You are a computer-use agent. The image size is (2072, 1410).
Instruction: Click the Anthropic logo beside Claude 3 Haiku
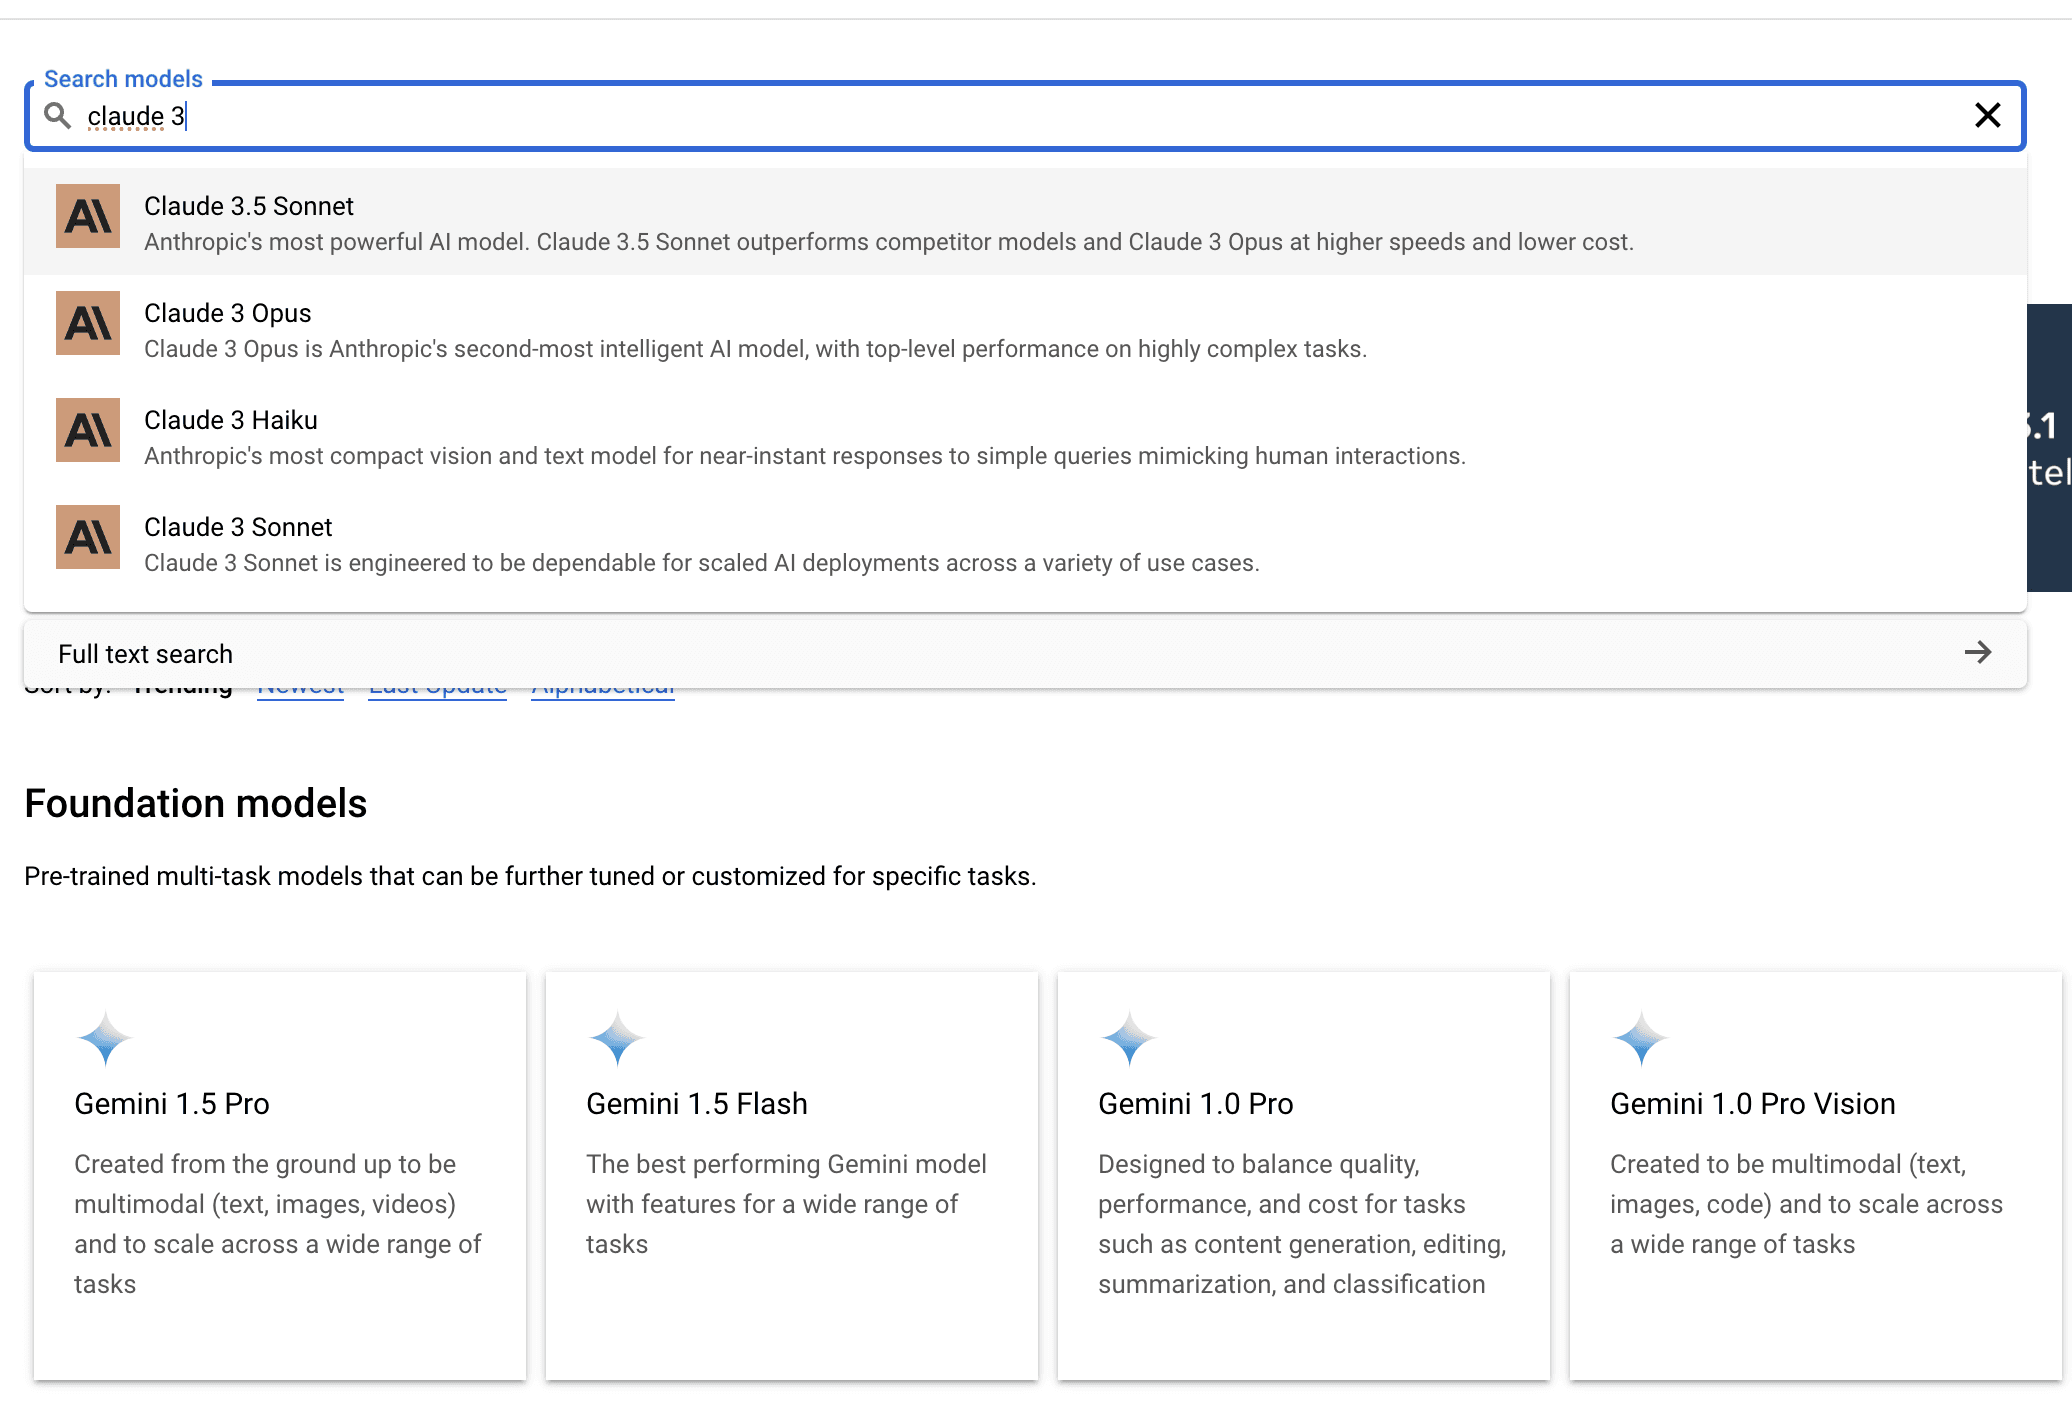88,430
